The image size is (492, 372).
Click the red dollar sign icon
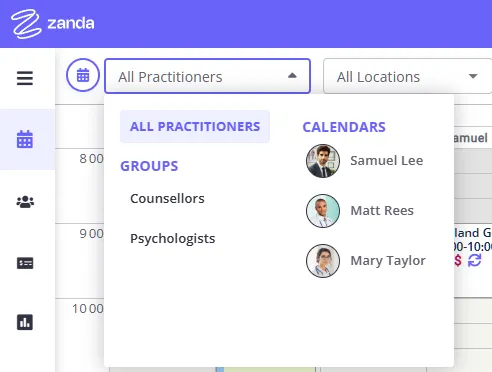pyautogui.click(x=458, y=260)
